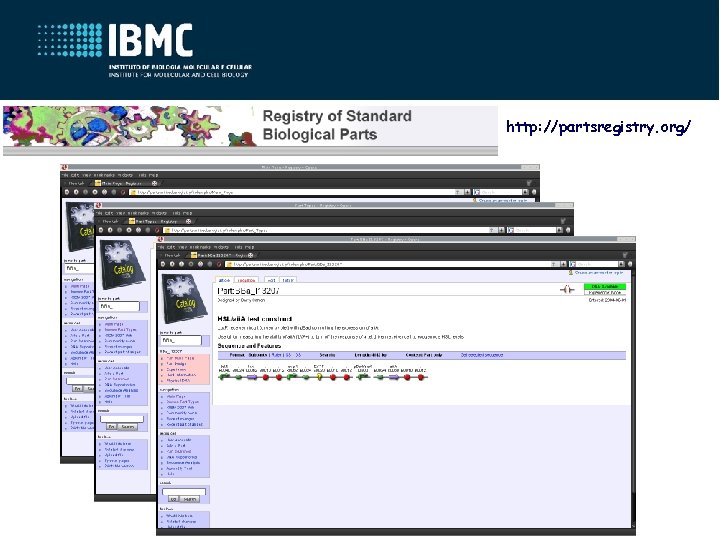Click the login/create account link in front window

(x=599, y=273)
